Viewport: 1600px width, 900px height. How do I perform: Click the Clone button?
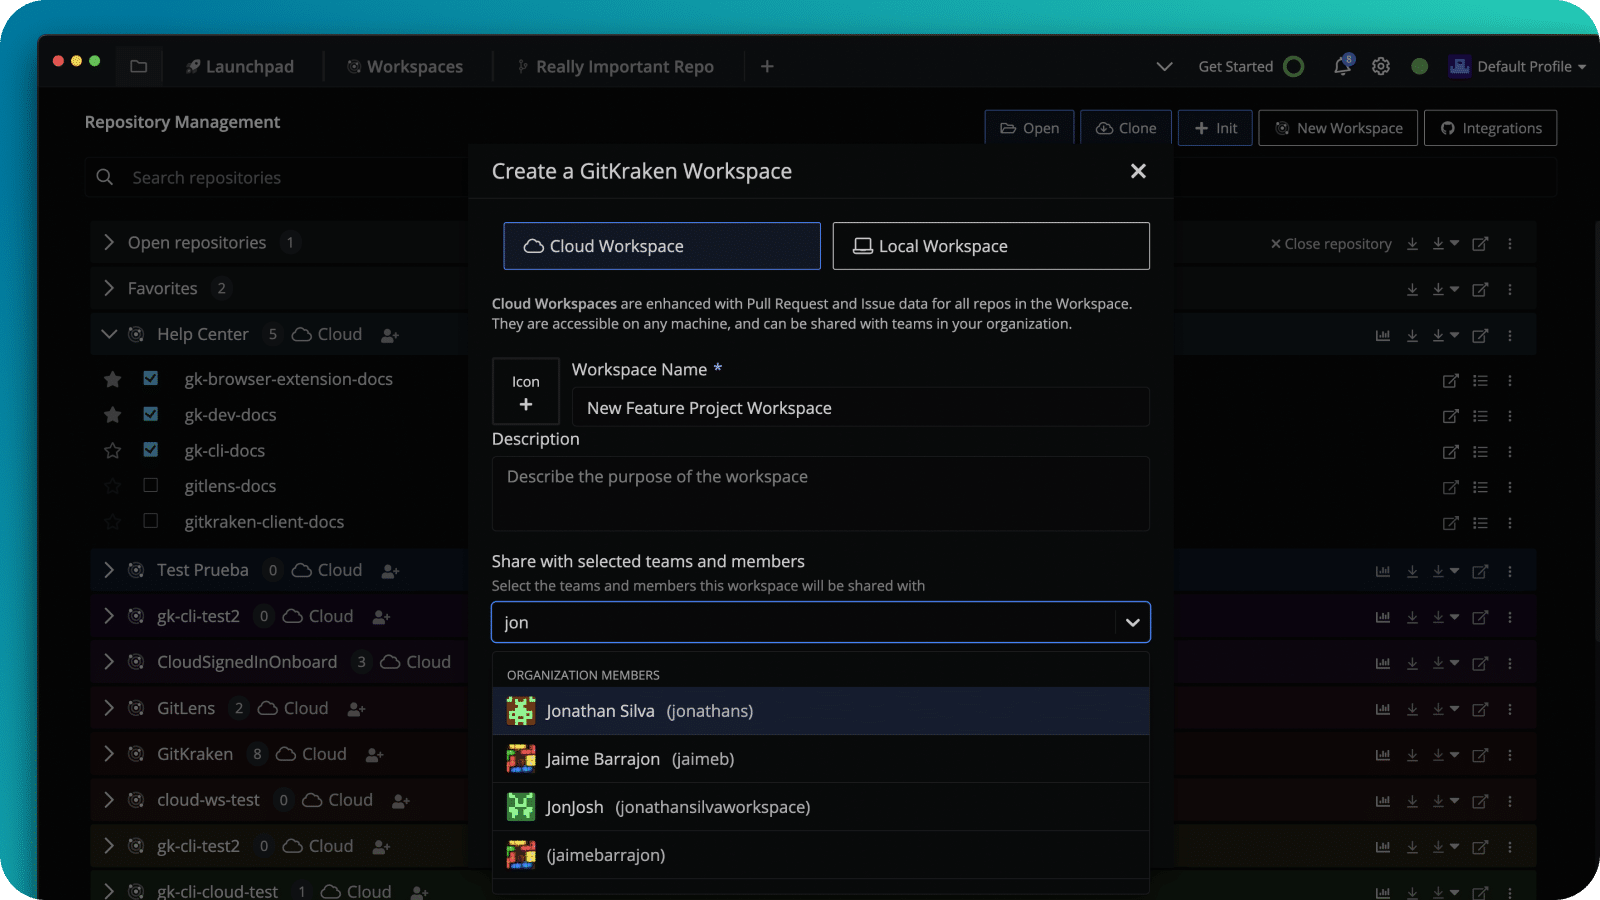1126,128
